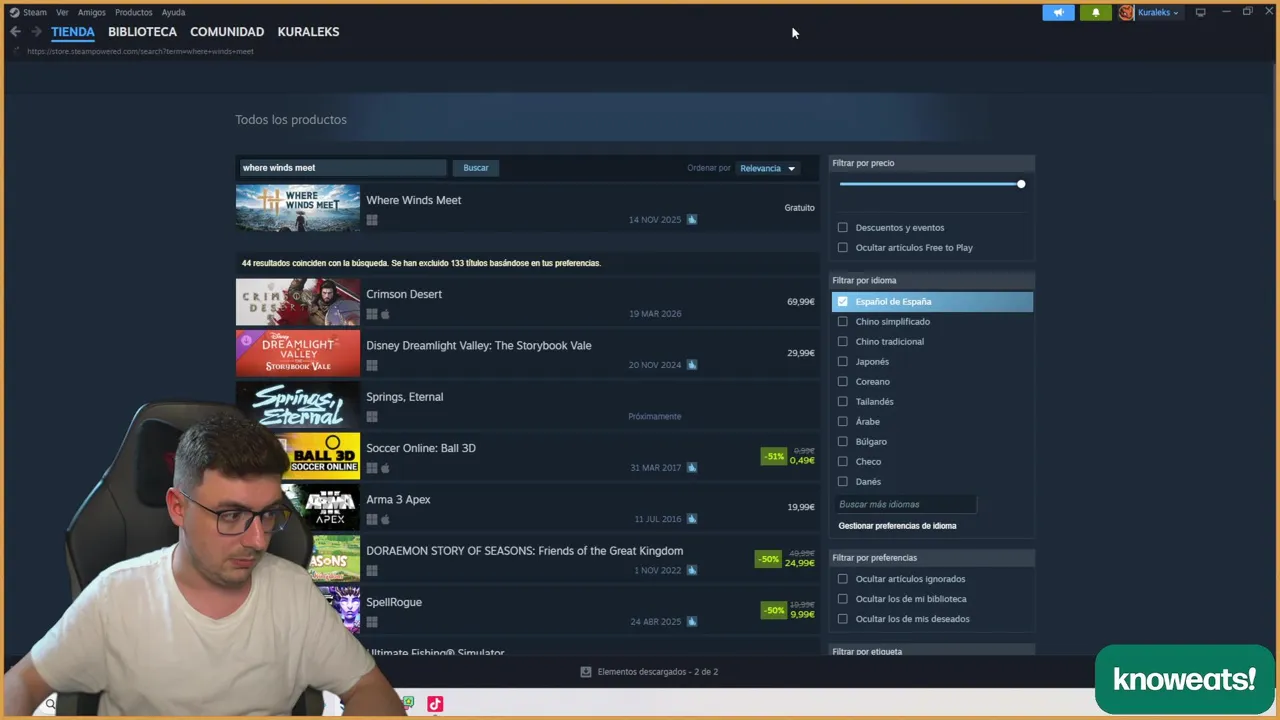The image size is (1280, 720).
Task: Click the blue badge icon beside 1 NOV 2022
Action: [692, 571]
